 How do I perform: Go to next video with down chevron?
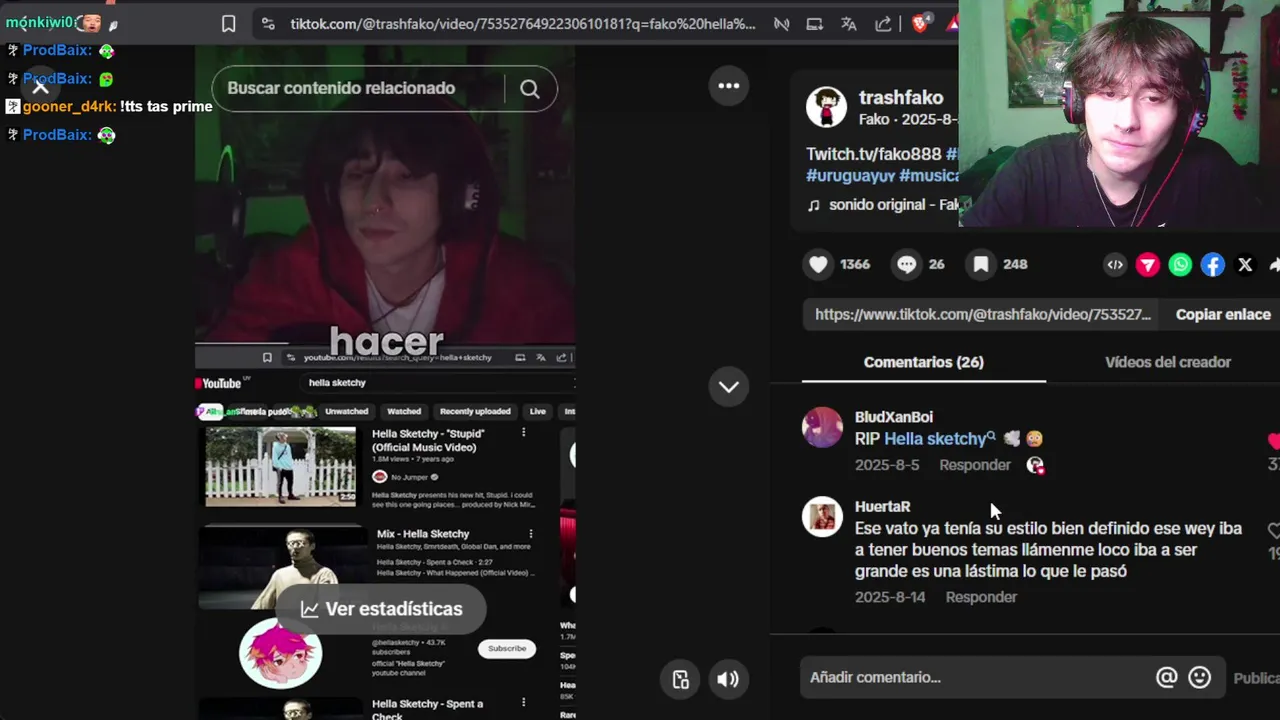(x=729, y=387)
